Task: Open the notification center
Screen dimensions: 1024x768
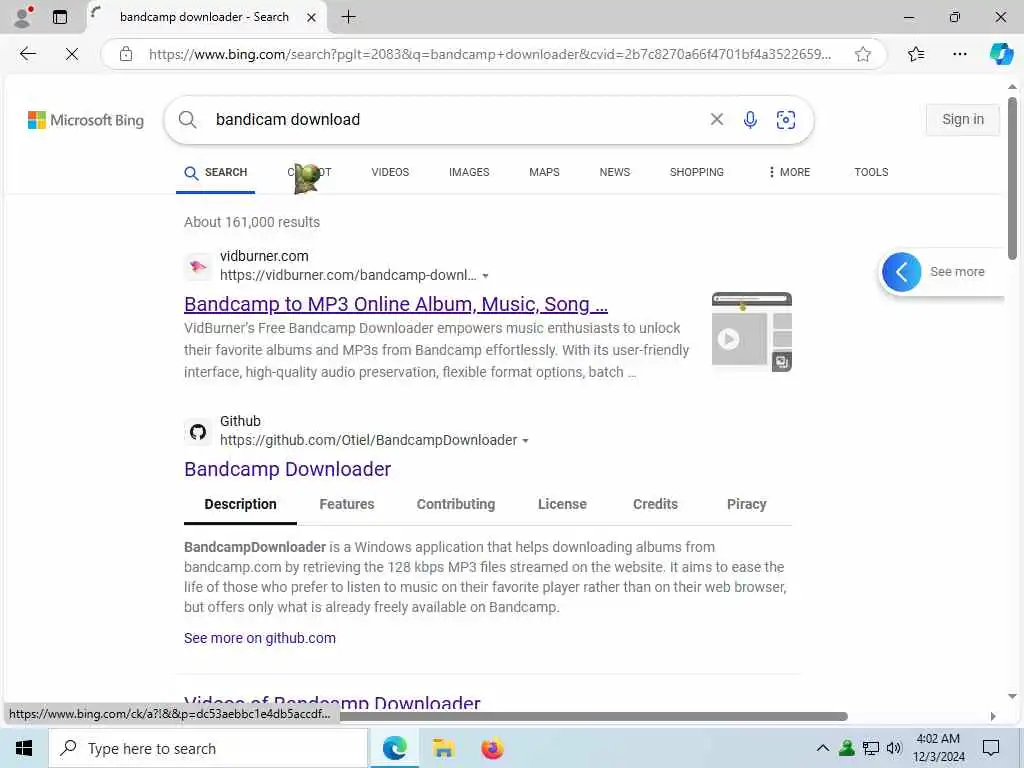Action: tap(991, 748)
